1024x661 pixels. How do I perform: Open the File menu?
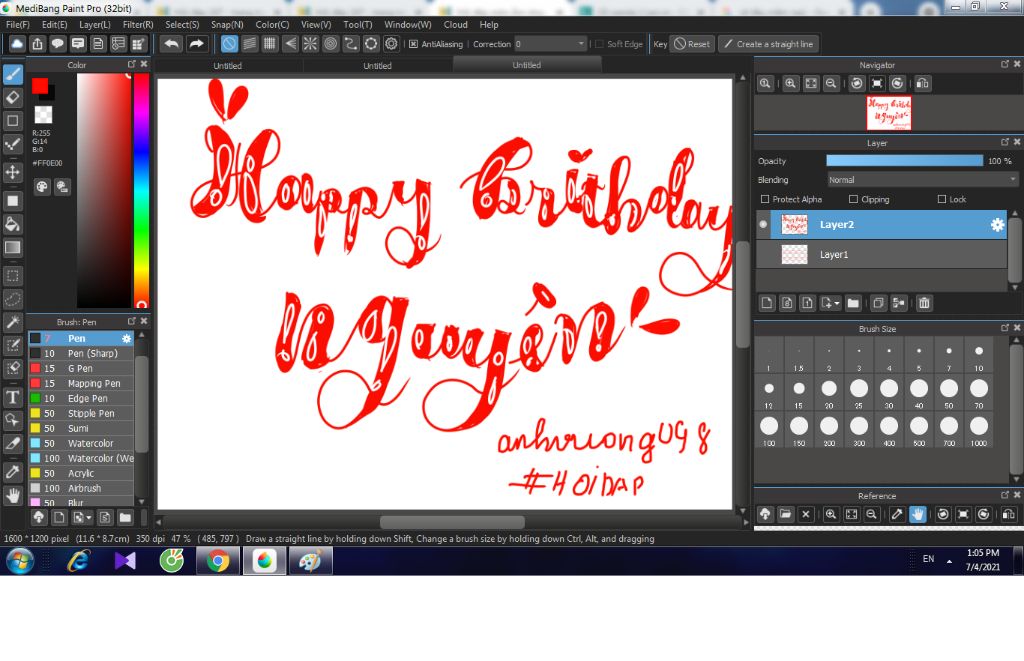pyautogui.click(x=18, y=25)
